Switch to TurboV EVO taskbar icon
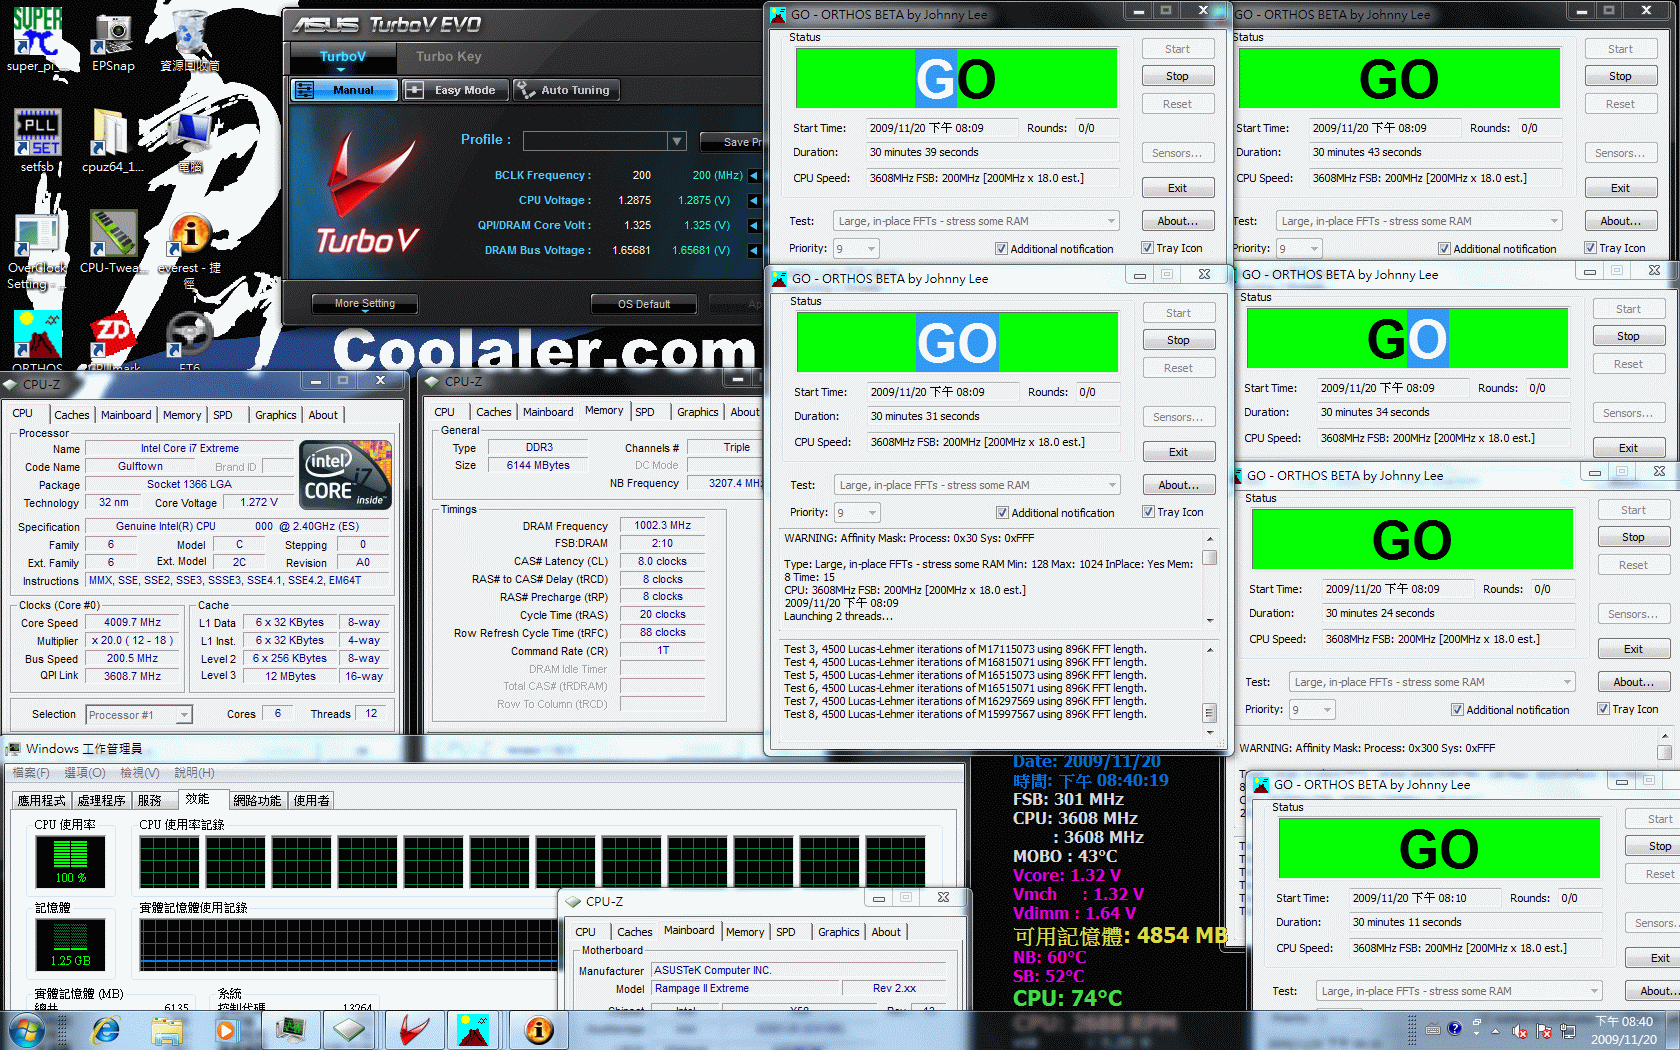The image size is (1680, 1050). click(x=414, y=1030)
